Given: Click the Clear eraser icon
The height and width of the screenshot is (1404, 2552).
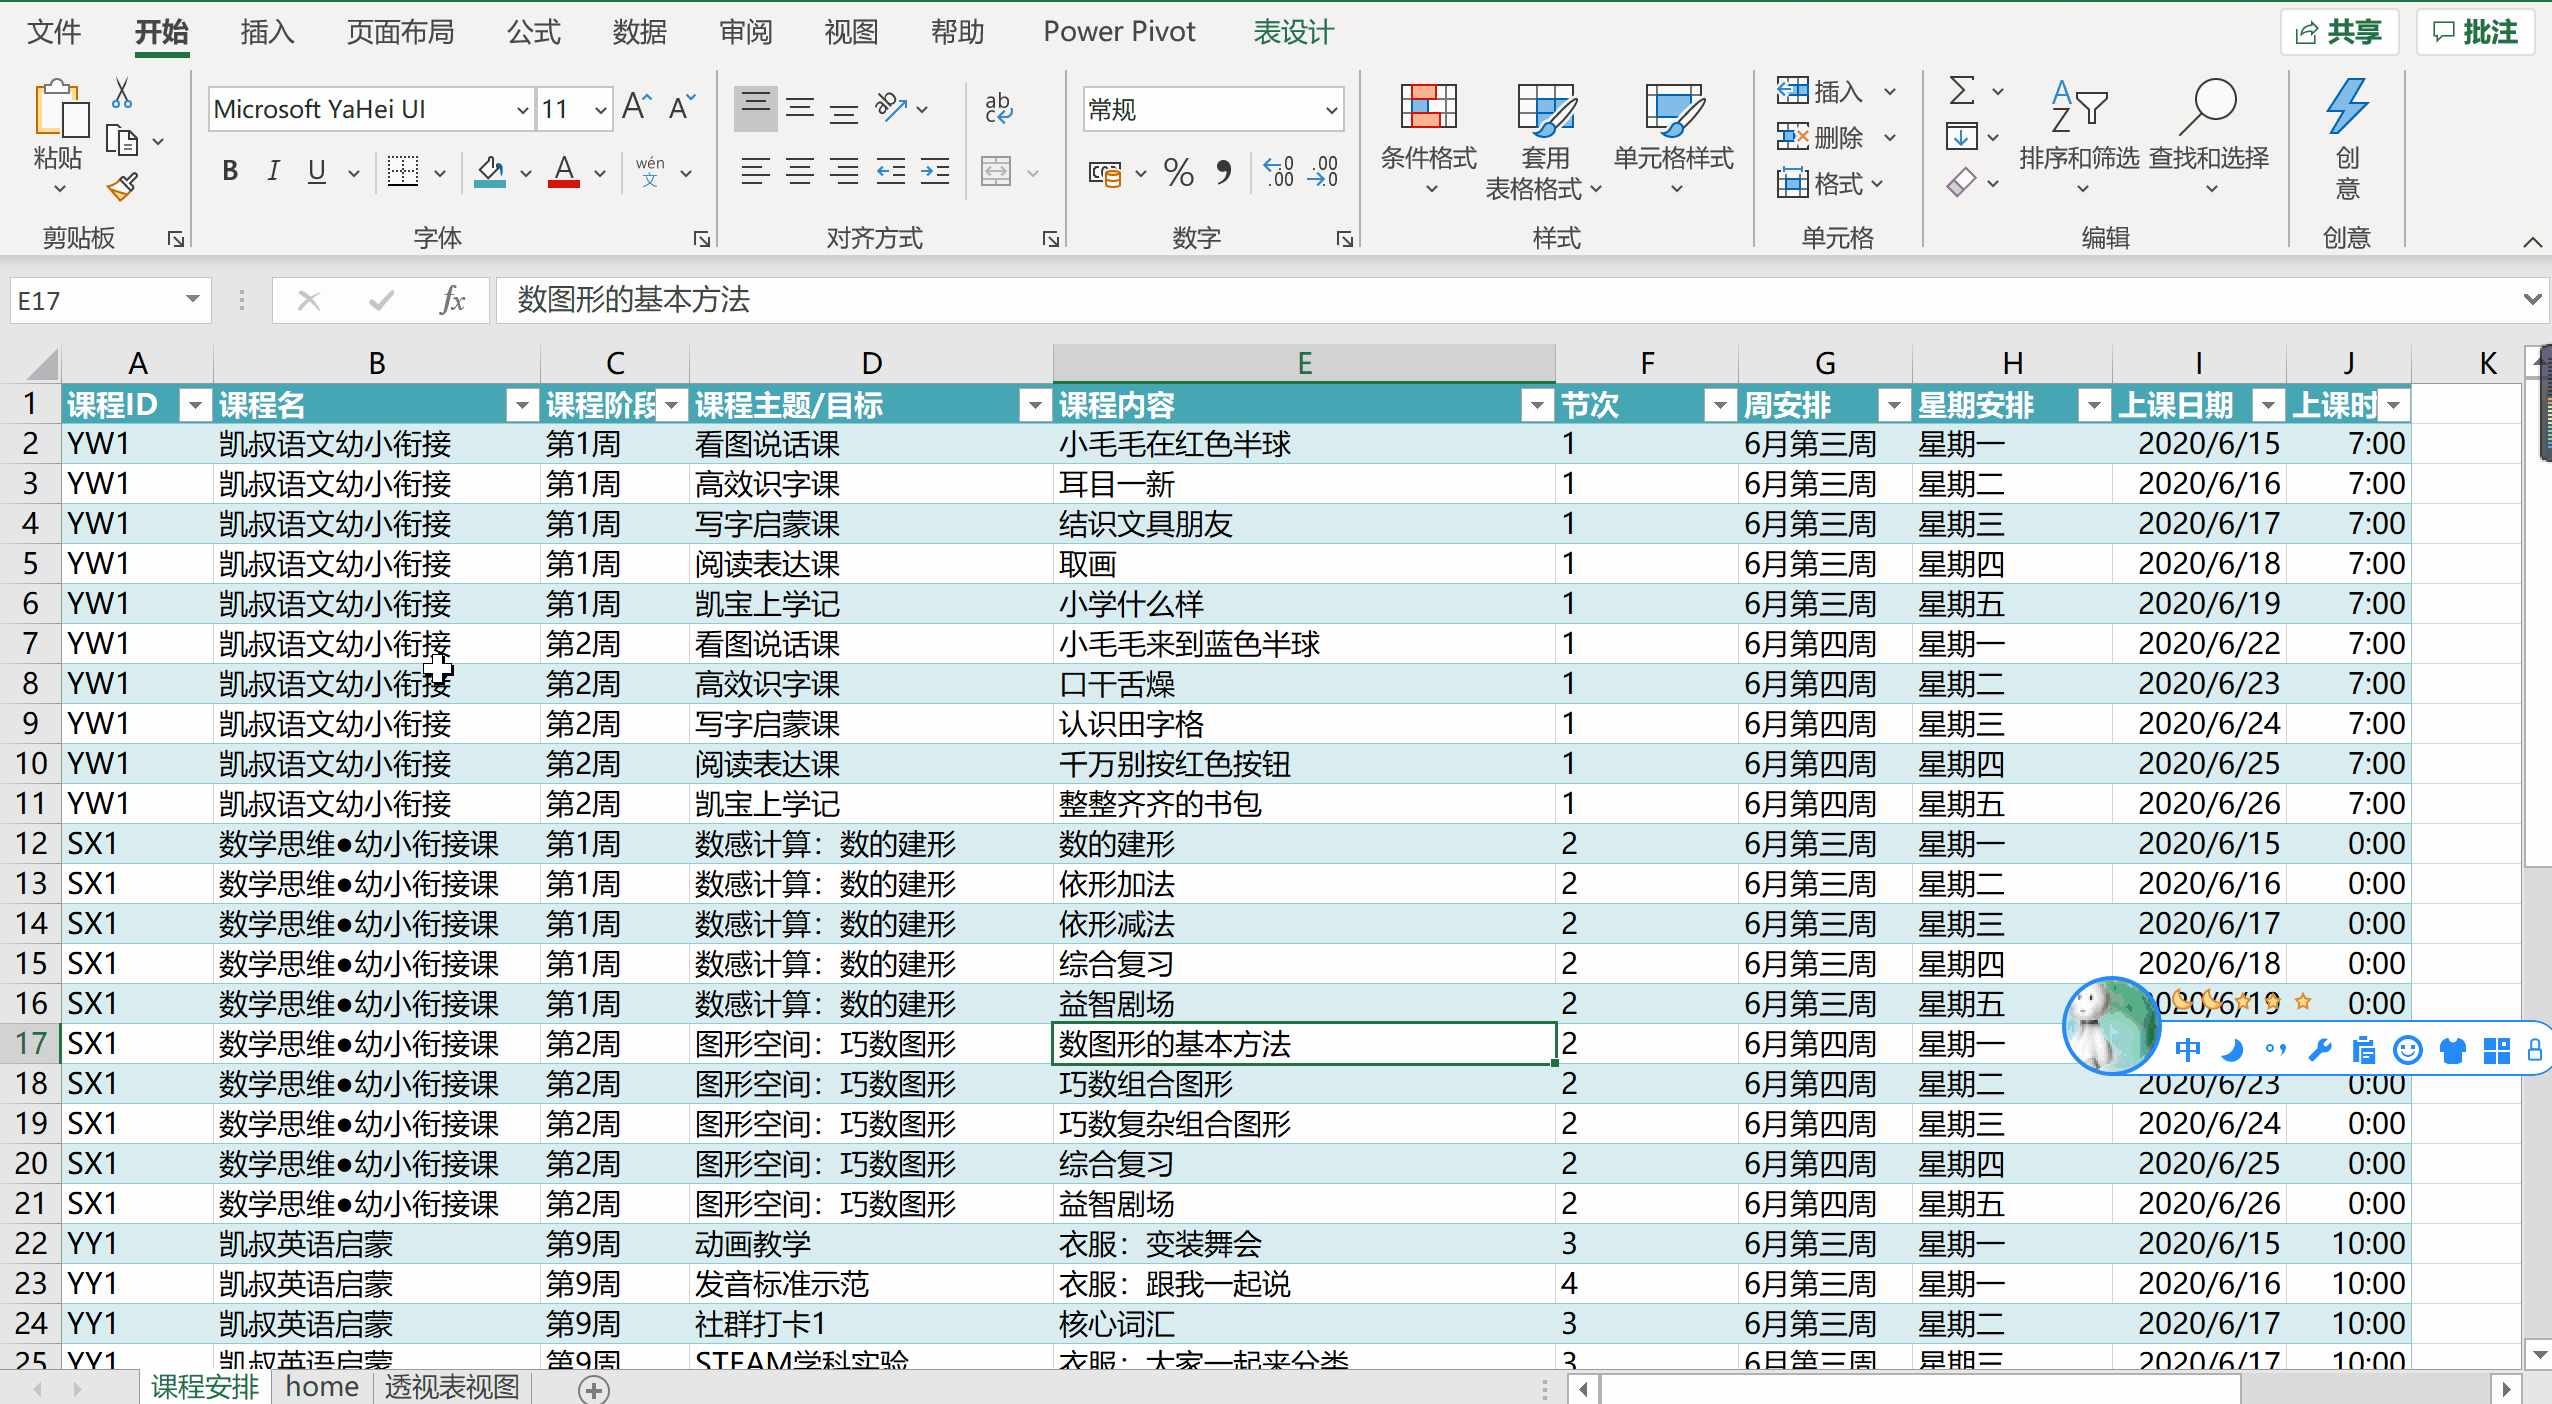Looking at the screenshot, I should 1961,182.
